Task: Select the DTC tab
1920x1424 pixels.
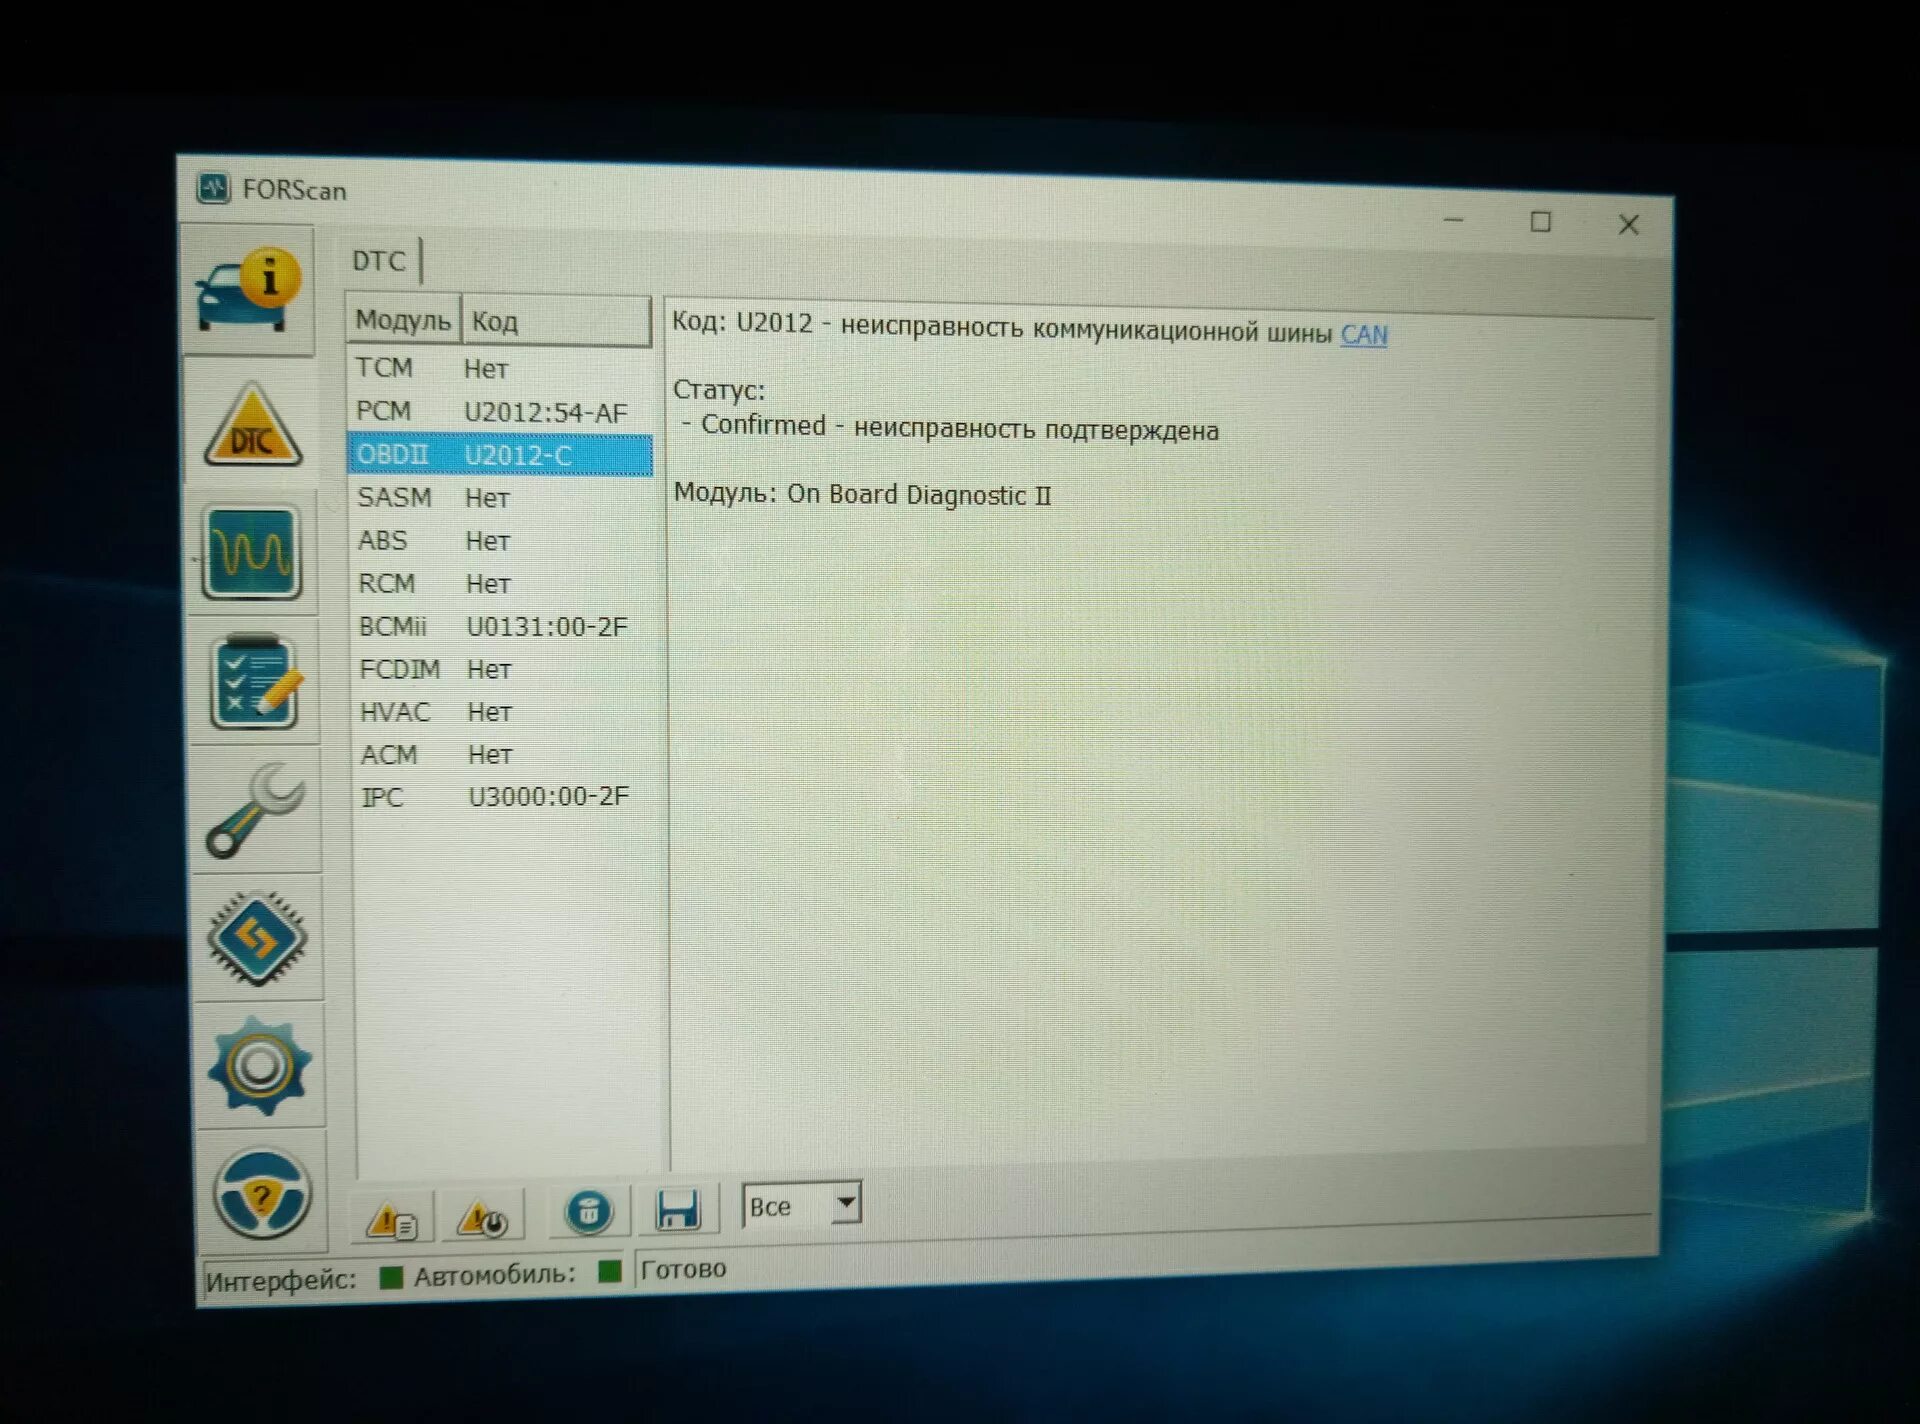Action: point(379,261)
